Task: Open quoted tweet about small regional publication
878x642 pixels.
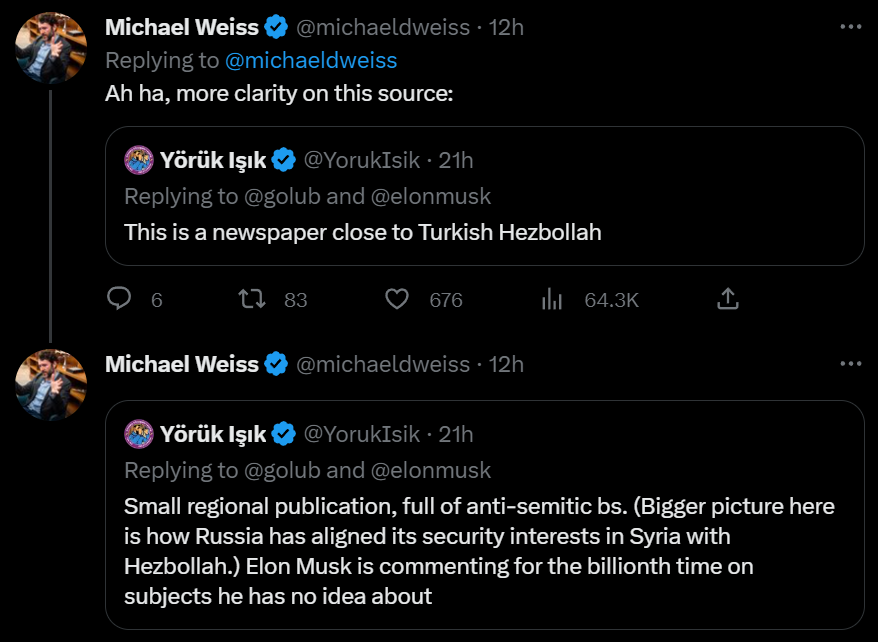Action: [484, 550]
